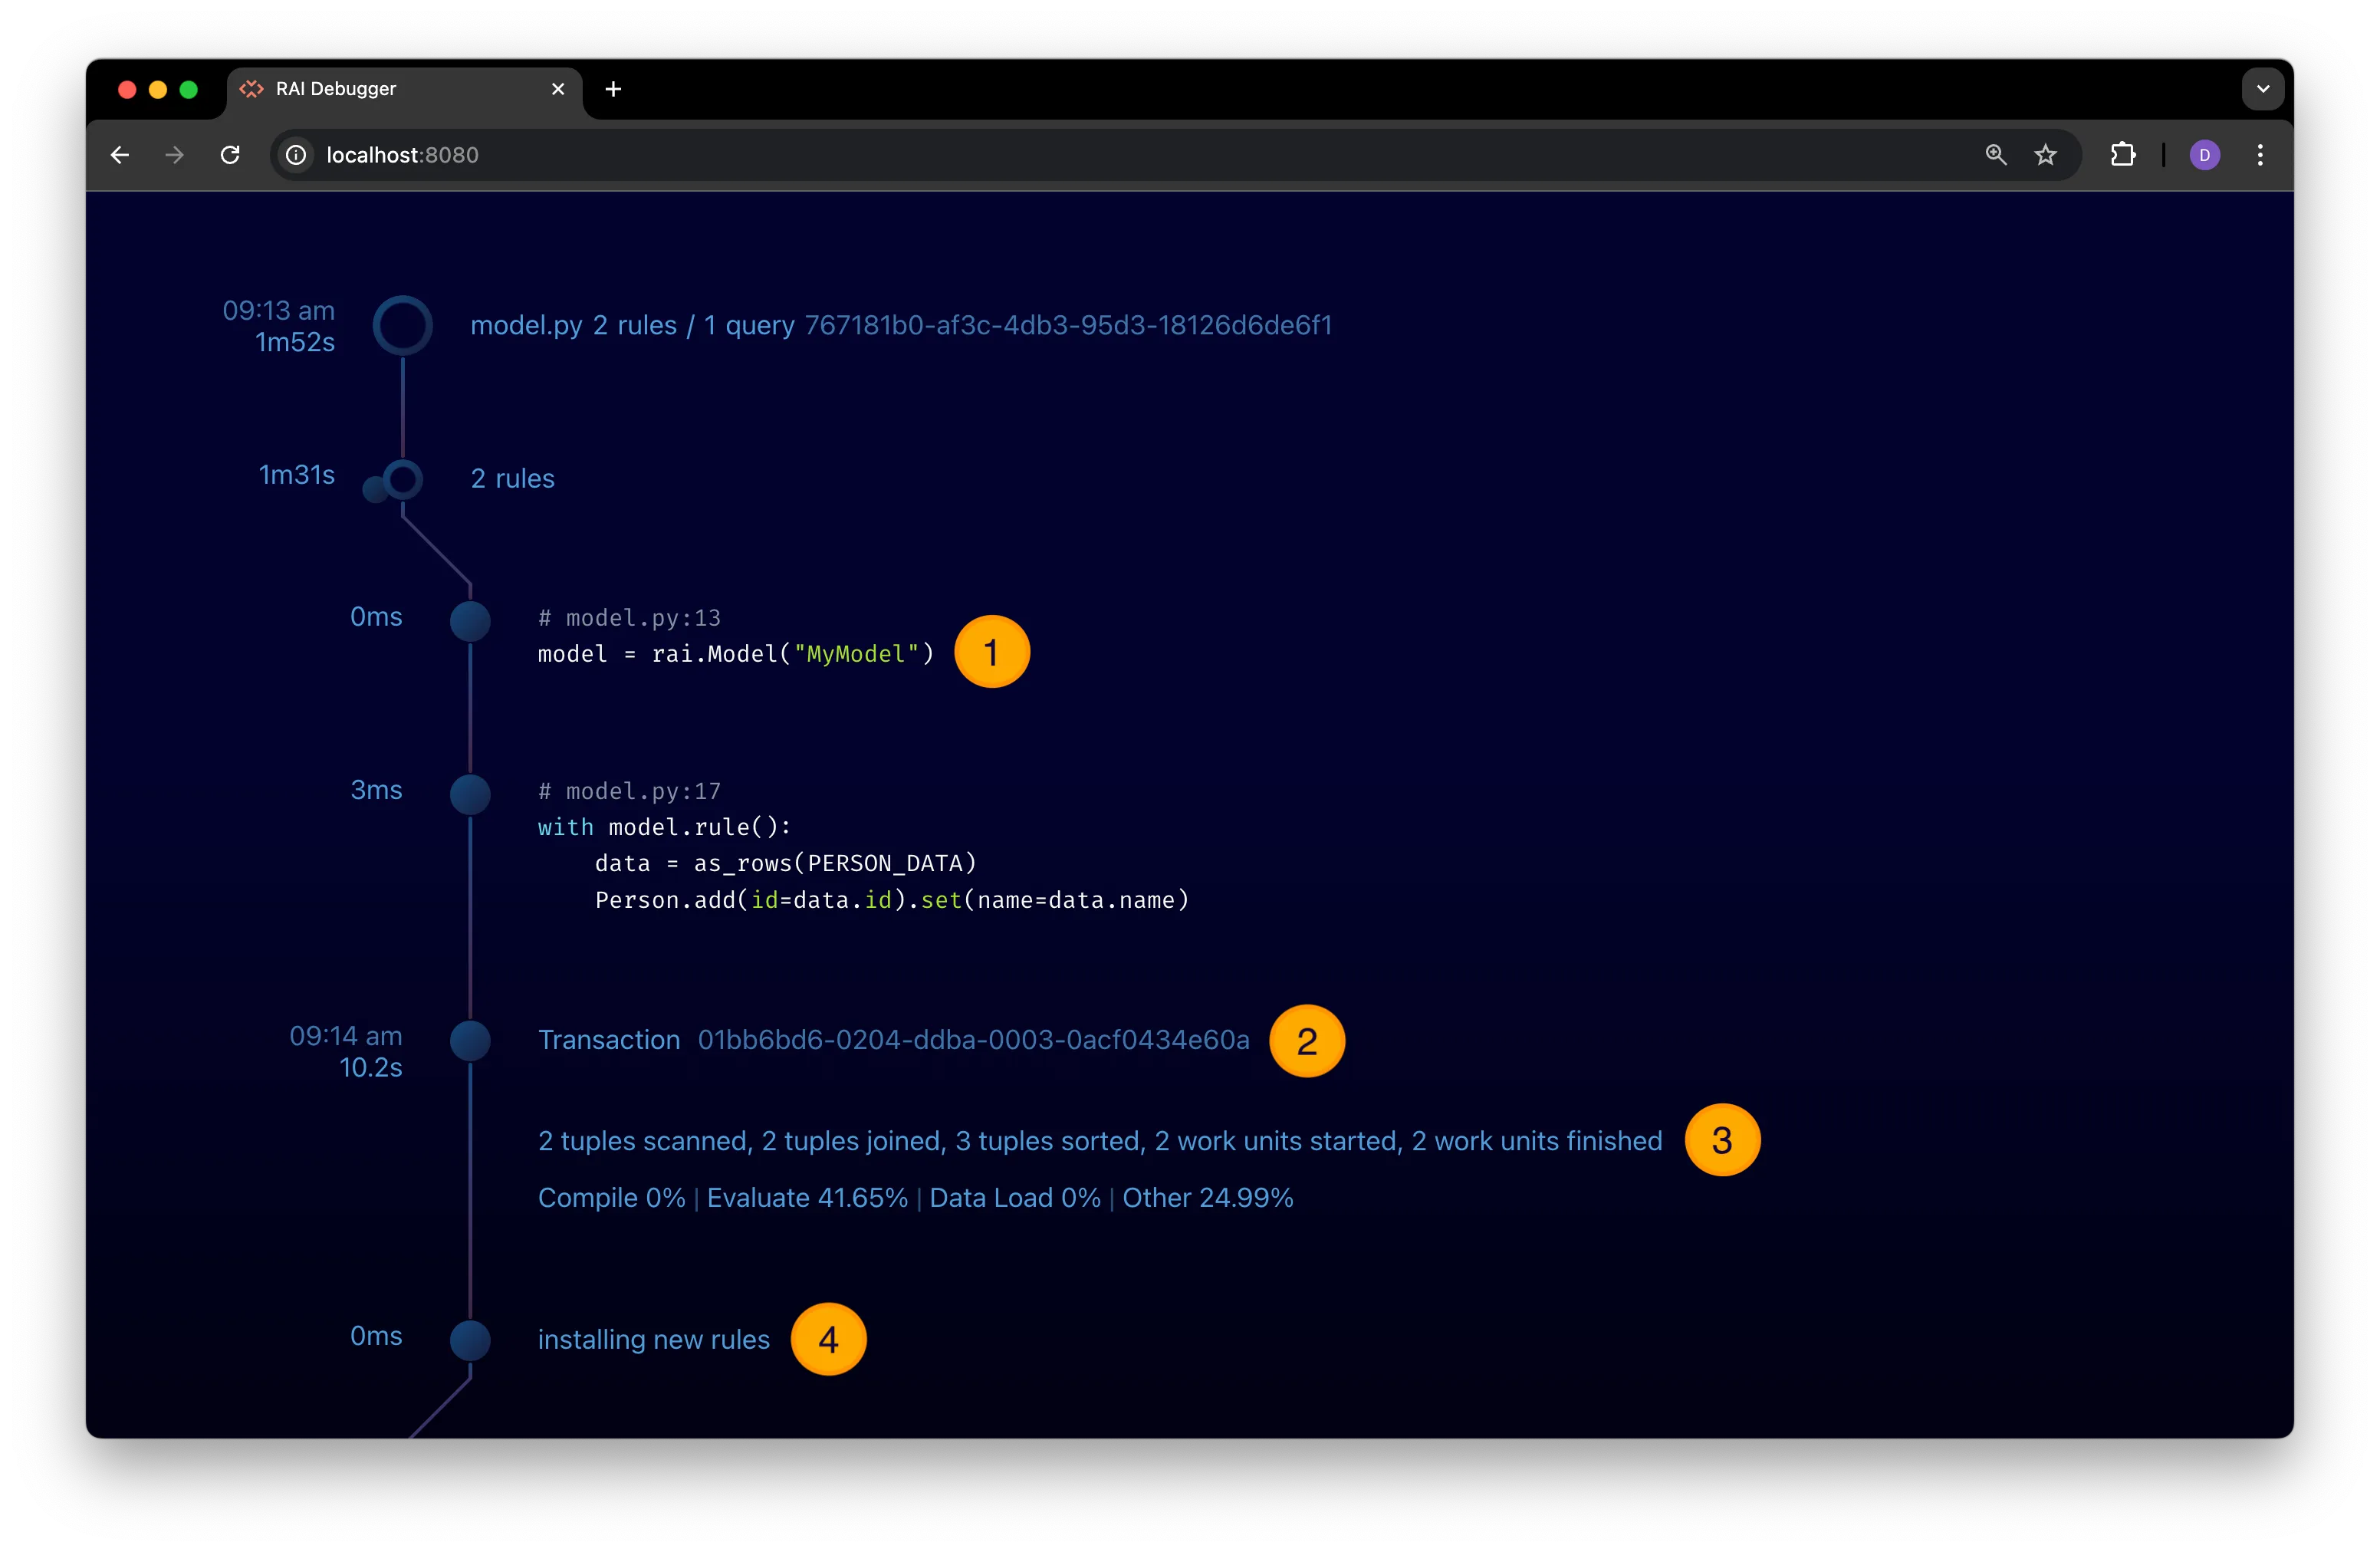The height and width of the screenshot is (1552, 2380).
Task: Reload the localhost page
Action: (230, 155)
